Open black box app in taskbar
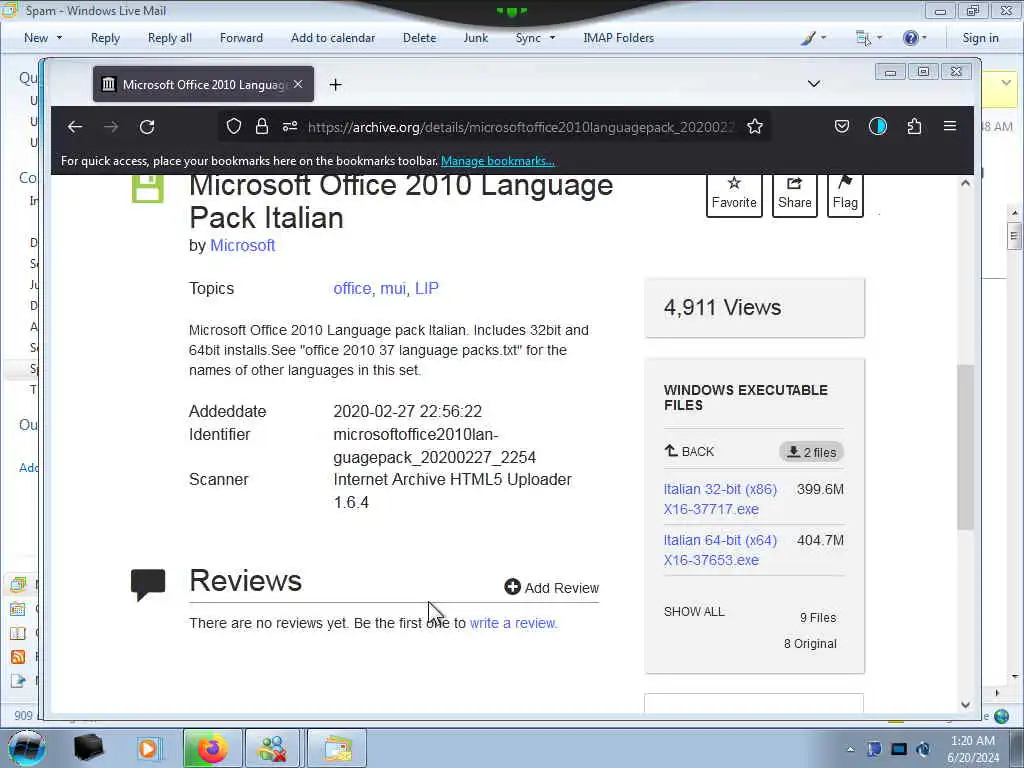The width and height of the screenshot is (1024, 768). [x=88, y=748]
